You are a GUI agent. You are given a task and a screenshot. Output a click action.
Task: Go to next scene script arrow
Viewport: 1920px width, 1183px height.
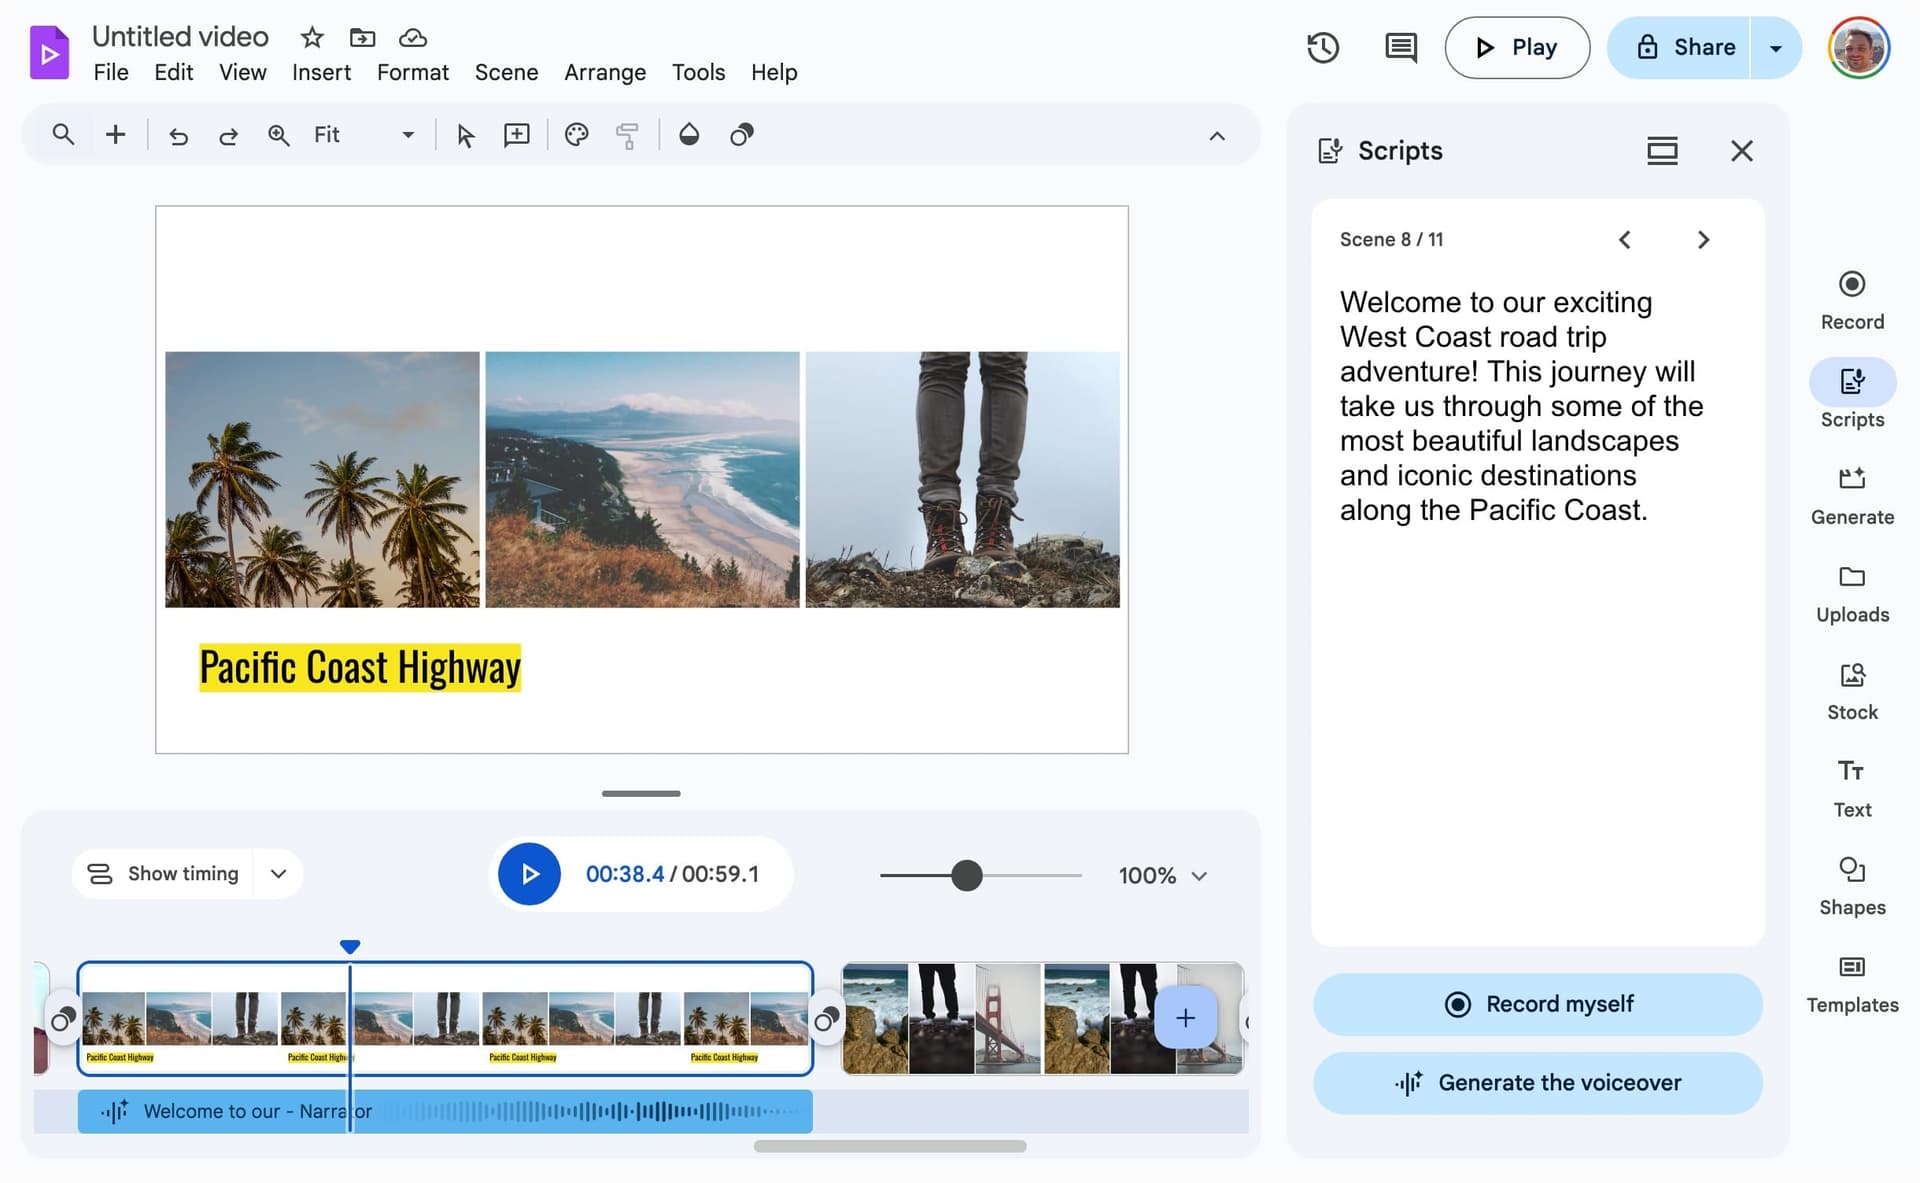tap(1703, 240)
